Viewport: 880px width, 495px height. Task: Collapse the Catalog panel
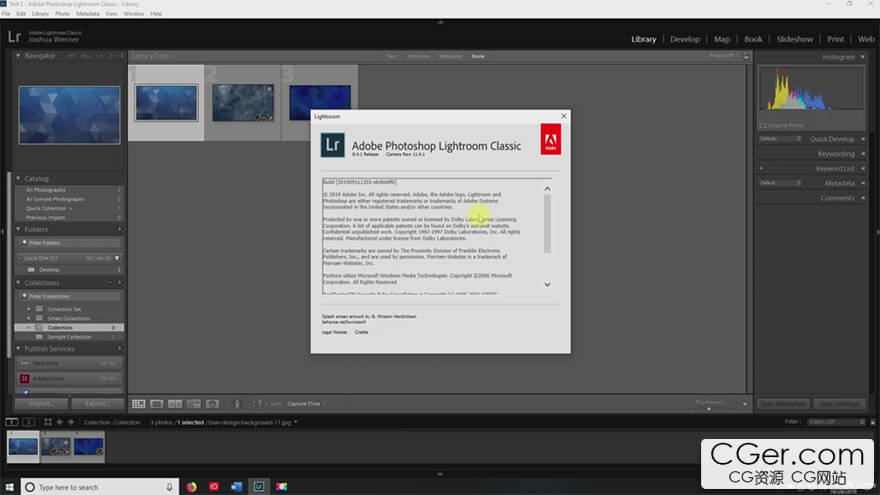pyautogui.click(x=18, y=178)
